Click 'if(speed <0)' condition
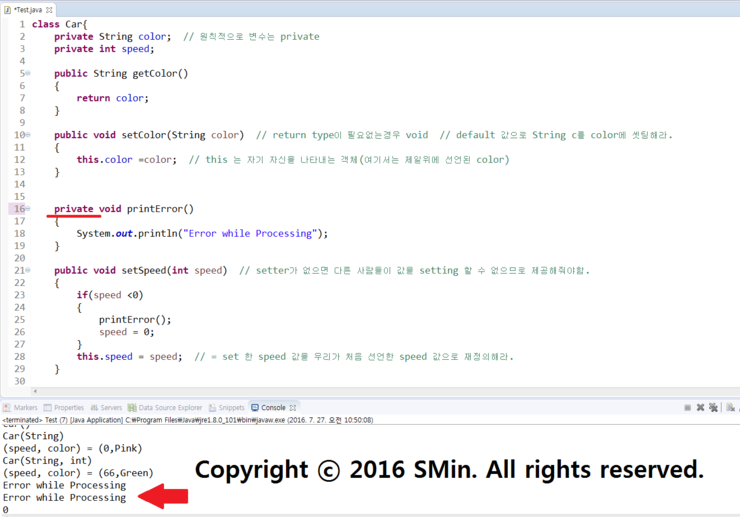This screenshot has height=517, width=740. (109, 295)
